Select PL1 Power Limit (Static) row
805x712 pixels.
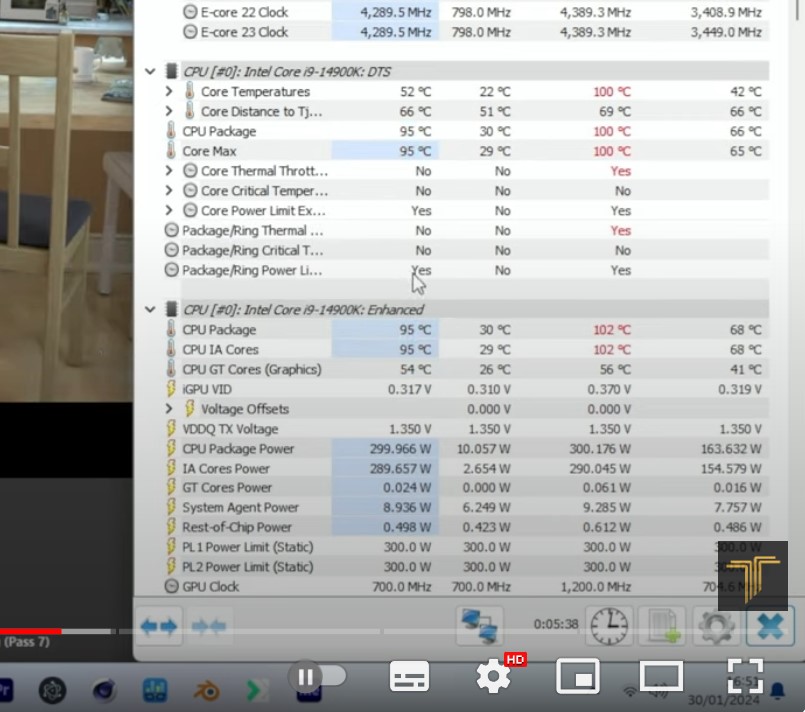pos(466,547)
